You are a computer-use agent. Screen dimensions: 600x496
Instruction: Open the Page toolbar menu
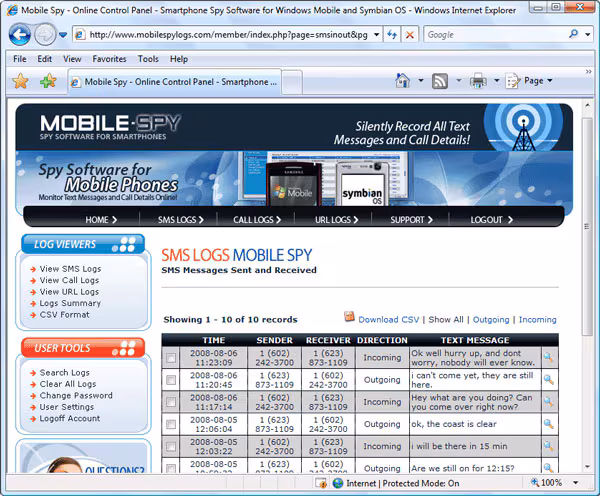pos(530,81)
